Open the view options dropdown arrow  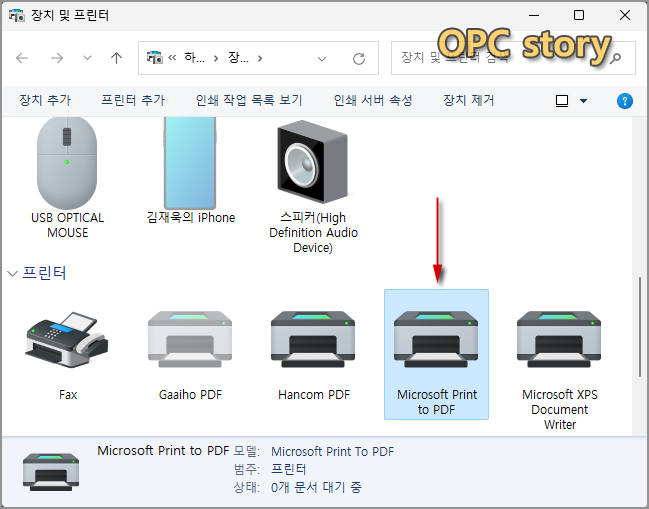click(x=584, y=101)
